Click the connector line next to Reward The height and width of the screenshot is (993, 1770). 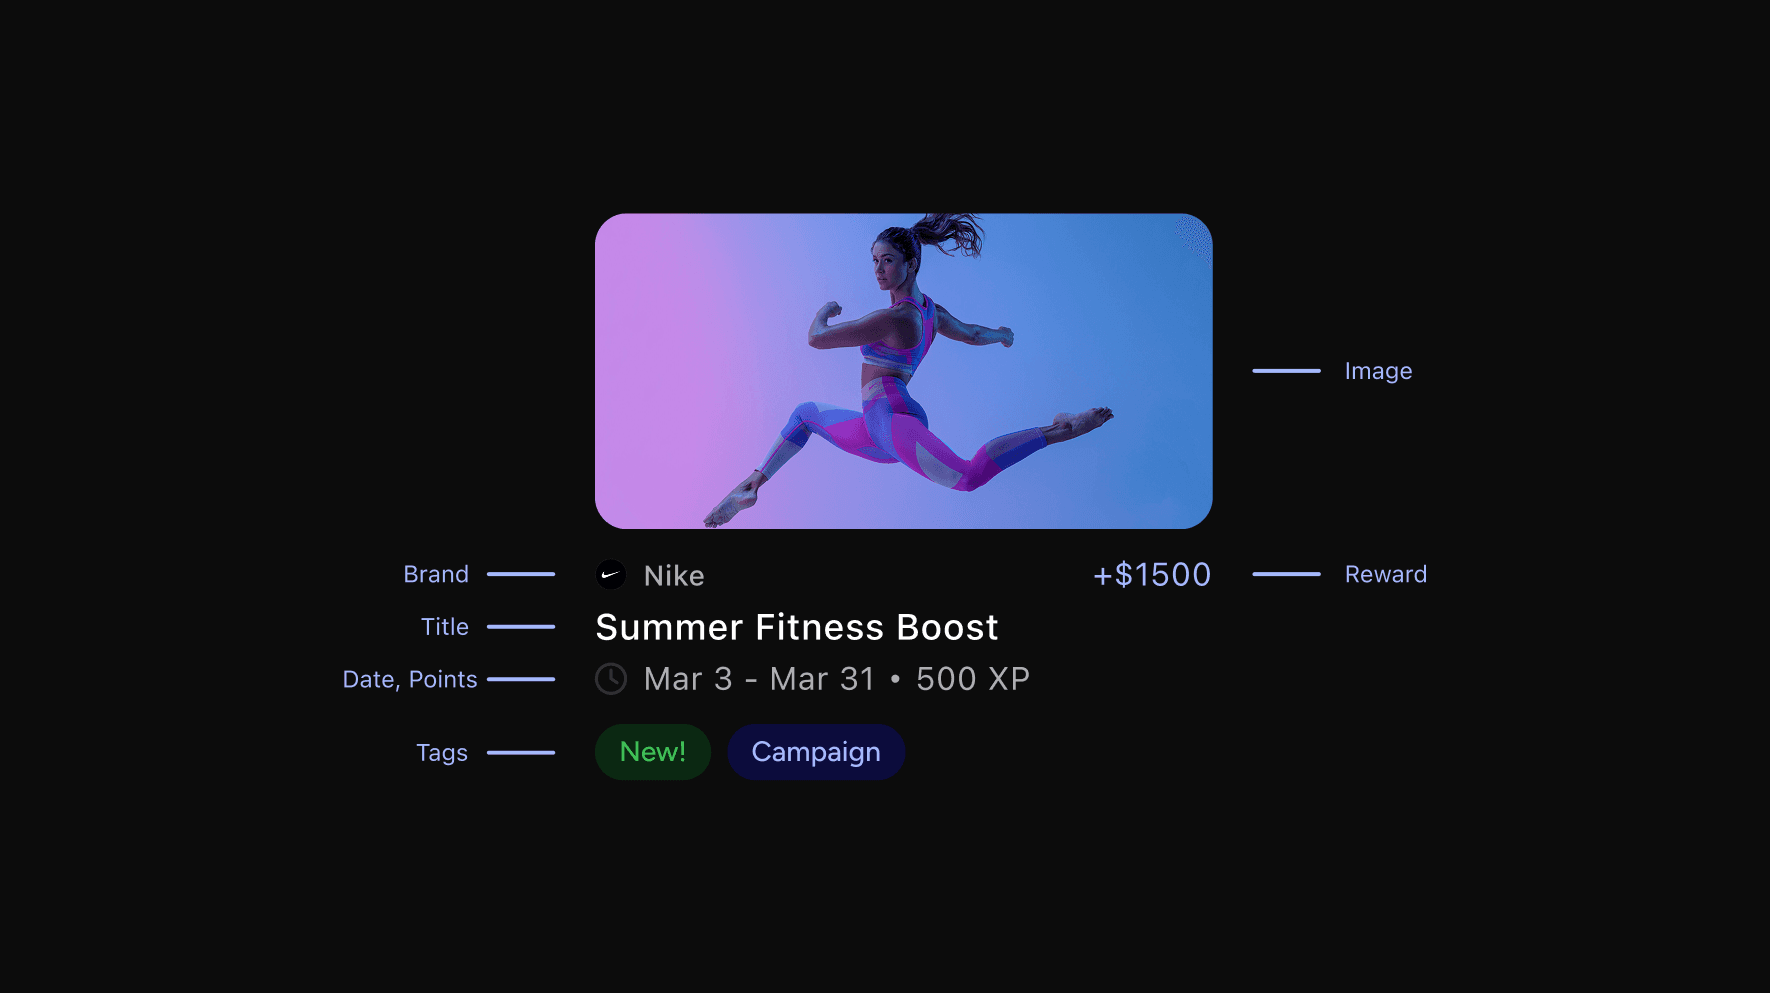(x=1287, y=574)
